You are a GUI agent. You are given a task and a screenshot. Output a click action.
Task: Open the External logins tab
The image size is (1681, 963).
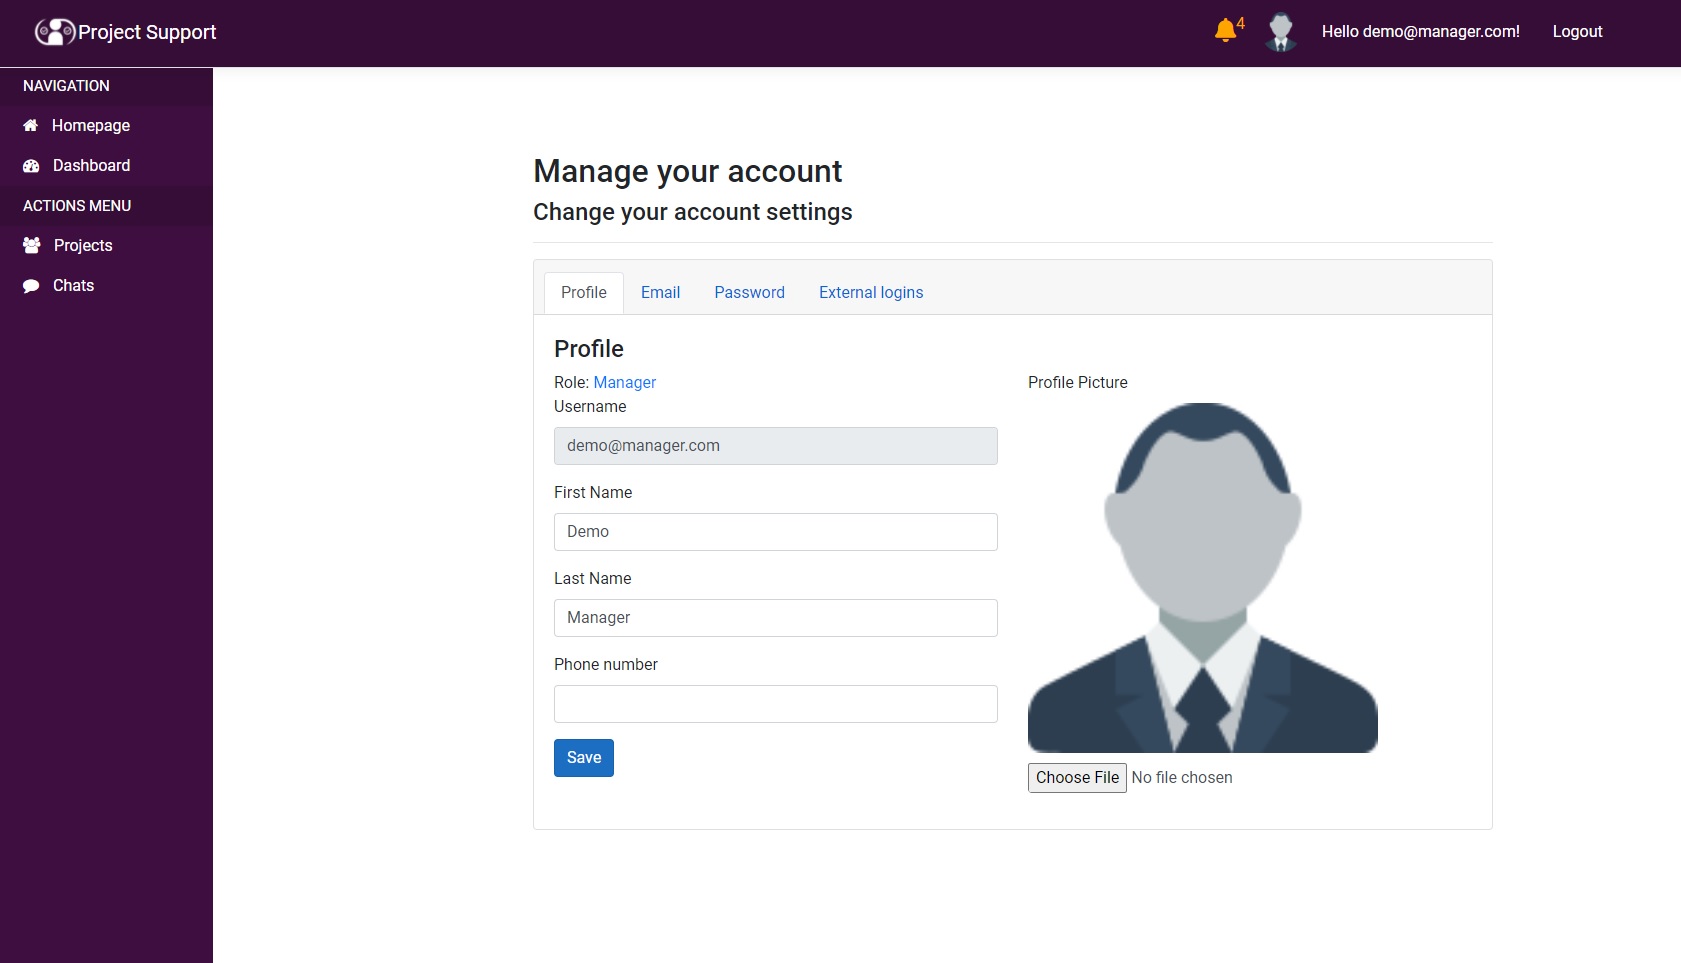click(871, 292)
